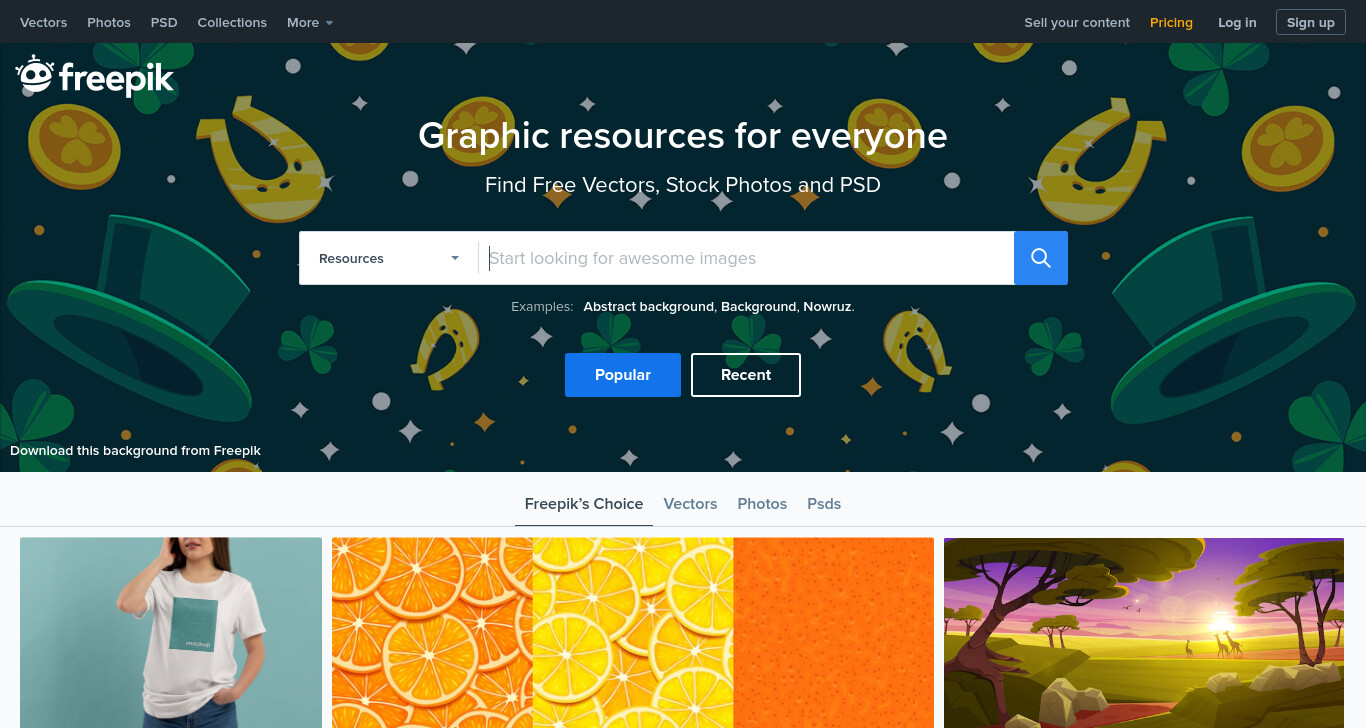Open the orange citrus slices pattern thumbnail
Screen dimensions: 1366x728
click(x=633, y=633)
